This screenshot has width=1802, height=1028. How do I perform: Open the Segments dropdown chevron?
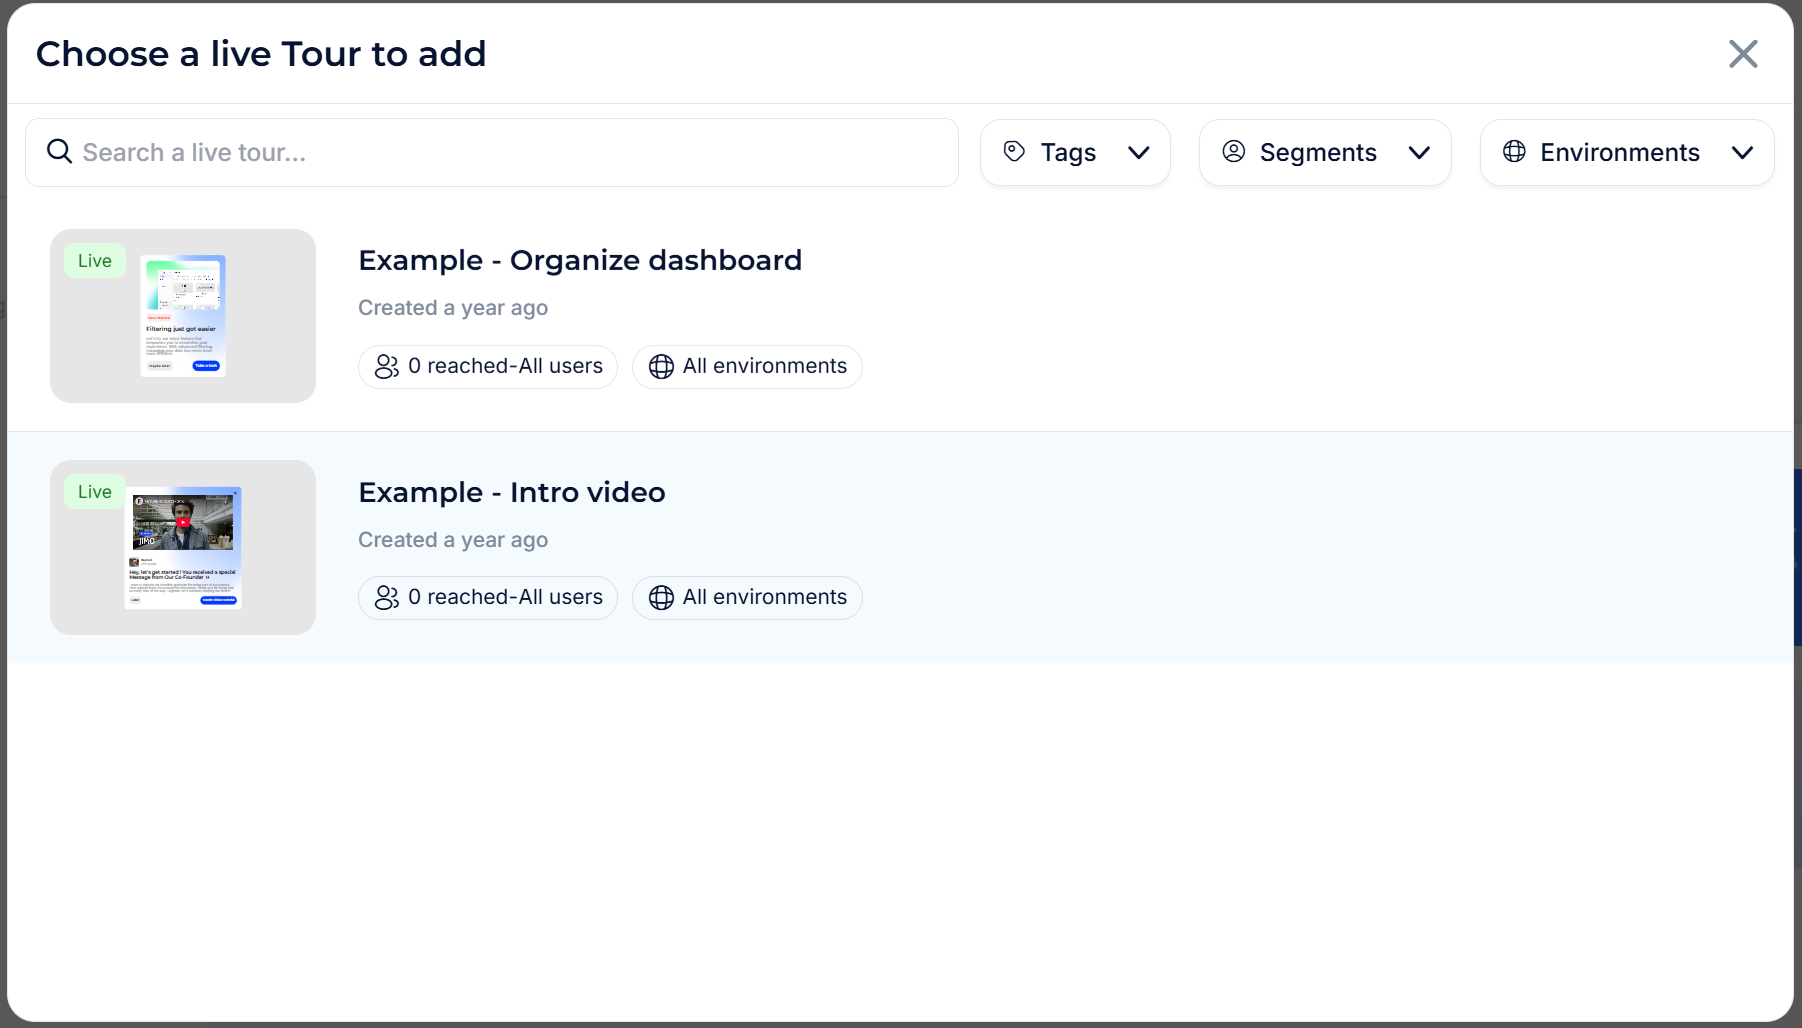[1419, 153]
